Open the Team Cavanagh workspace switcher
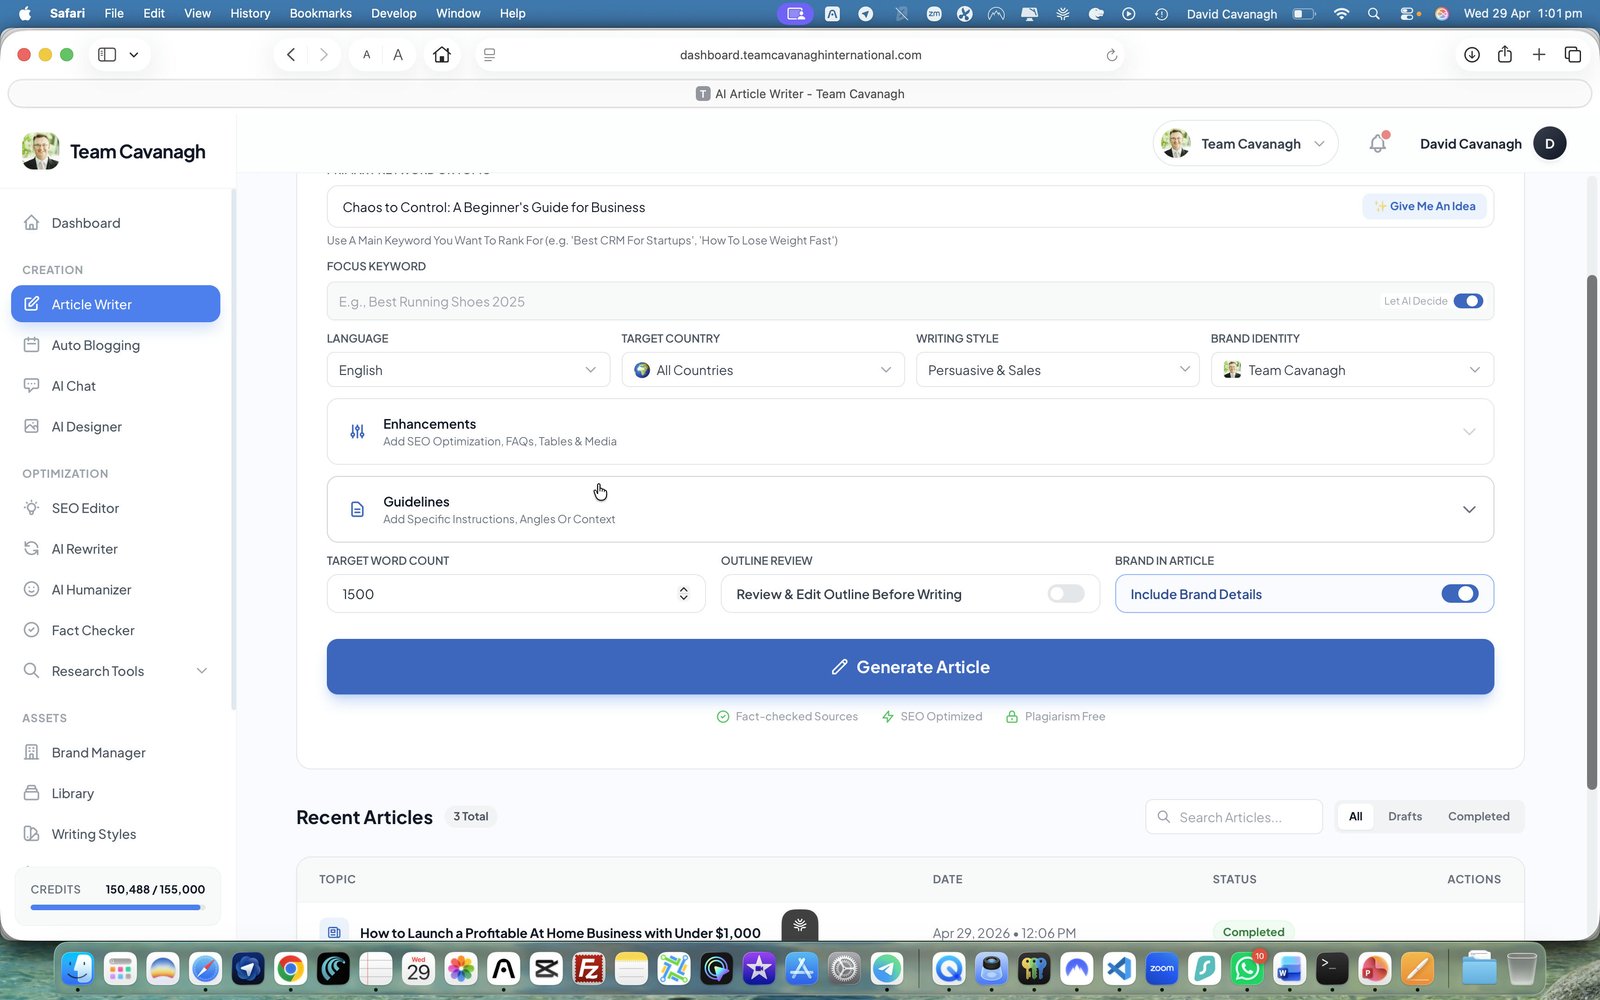Image resolution: width=1600 pixels, height=1000 pixels. tap(1245, 144)
